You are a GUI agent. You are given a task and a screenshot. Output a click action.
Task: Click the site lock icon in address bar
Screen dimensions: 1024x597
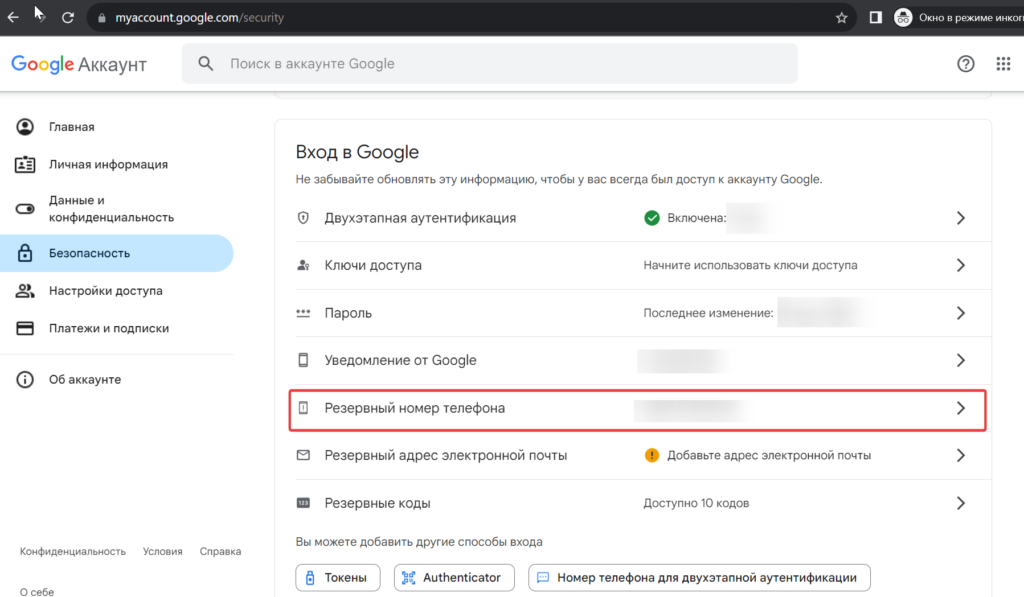tap(102, 18)
